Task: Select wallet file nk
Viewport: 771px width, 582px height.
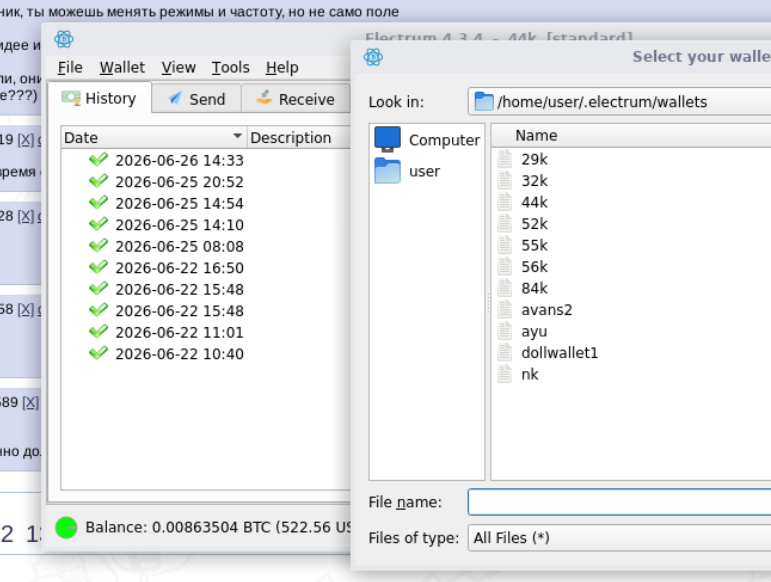Action: tap(530, 375)
